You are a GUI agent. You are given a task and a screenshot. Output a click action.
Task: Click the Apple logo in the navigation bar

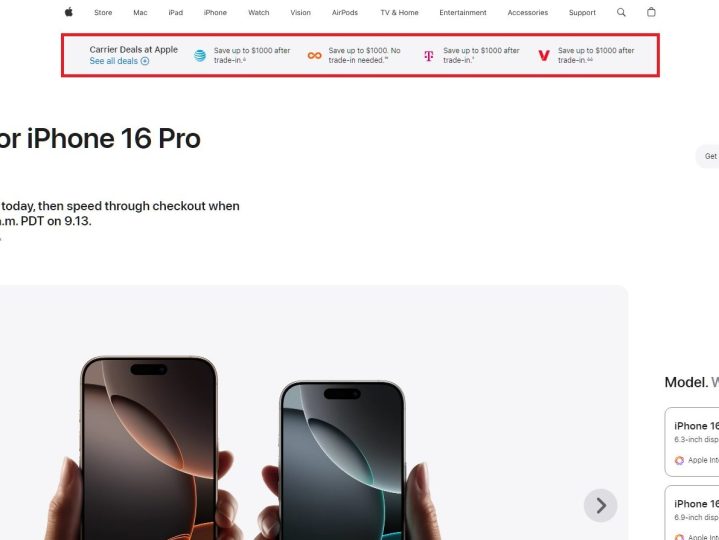coord(69,12)
